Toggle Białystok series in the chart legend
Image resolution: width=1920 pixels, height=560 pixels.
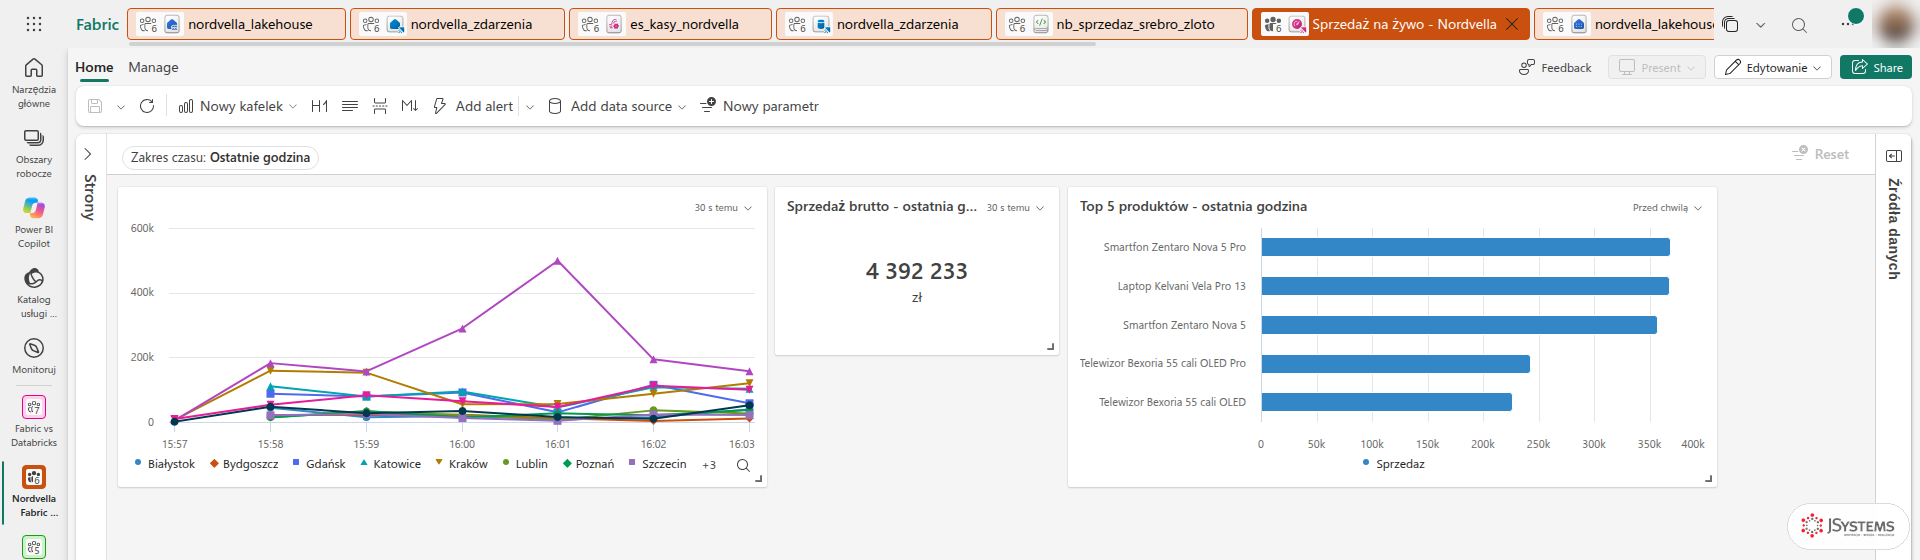(165, 464)
